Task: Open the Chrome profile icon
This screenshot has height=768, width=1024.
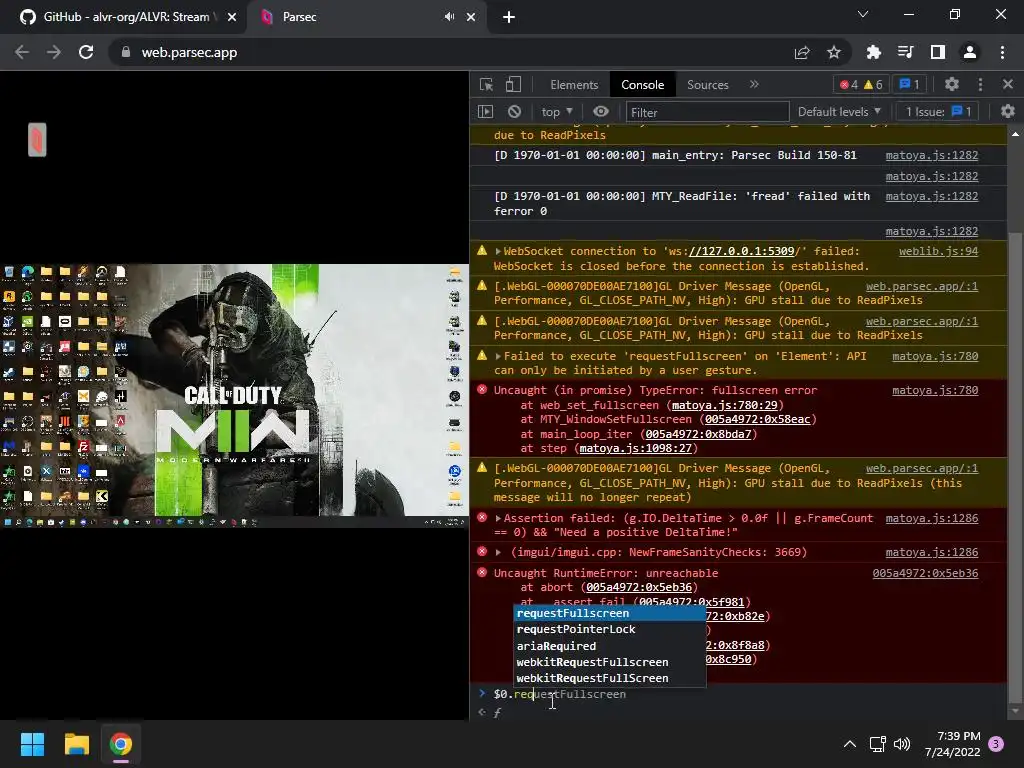Action: point(970,52)
